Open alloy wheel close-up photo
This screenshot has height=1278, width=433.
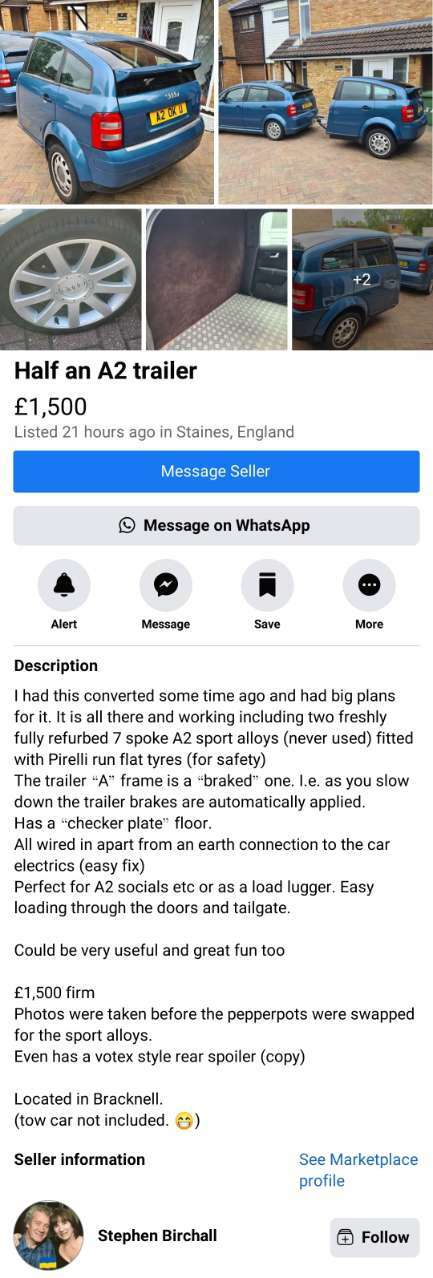point(70,279)
